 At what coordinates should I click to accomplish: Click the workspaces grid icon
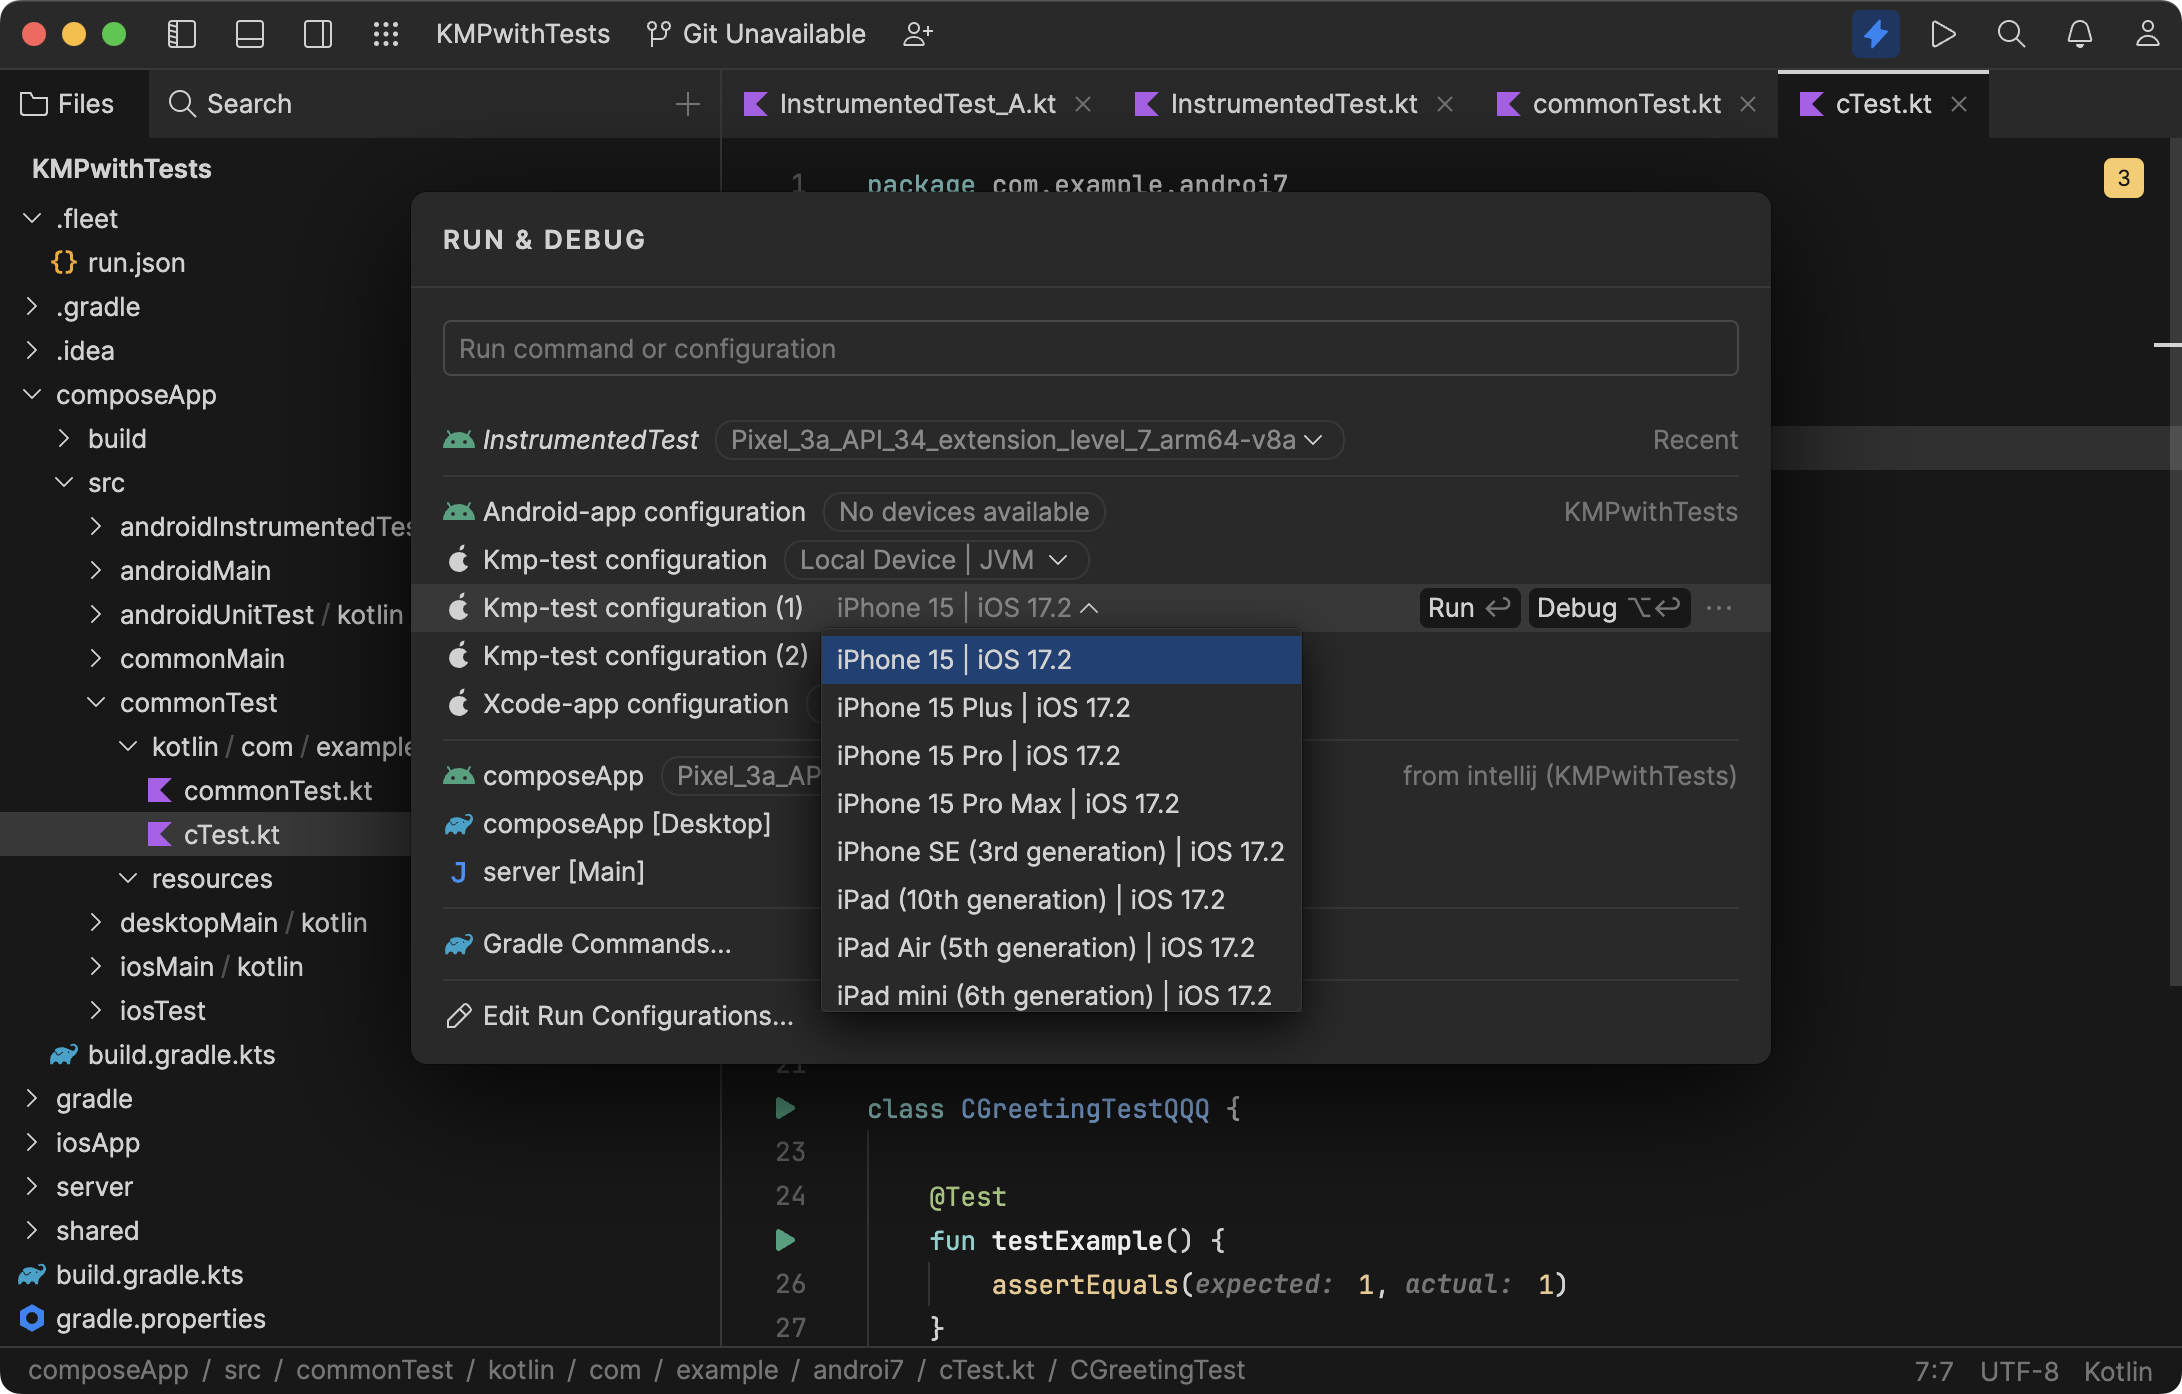point(386,33)
